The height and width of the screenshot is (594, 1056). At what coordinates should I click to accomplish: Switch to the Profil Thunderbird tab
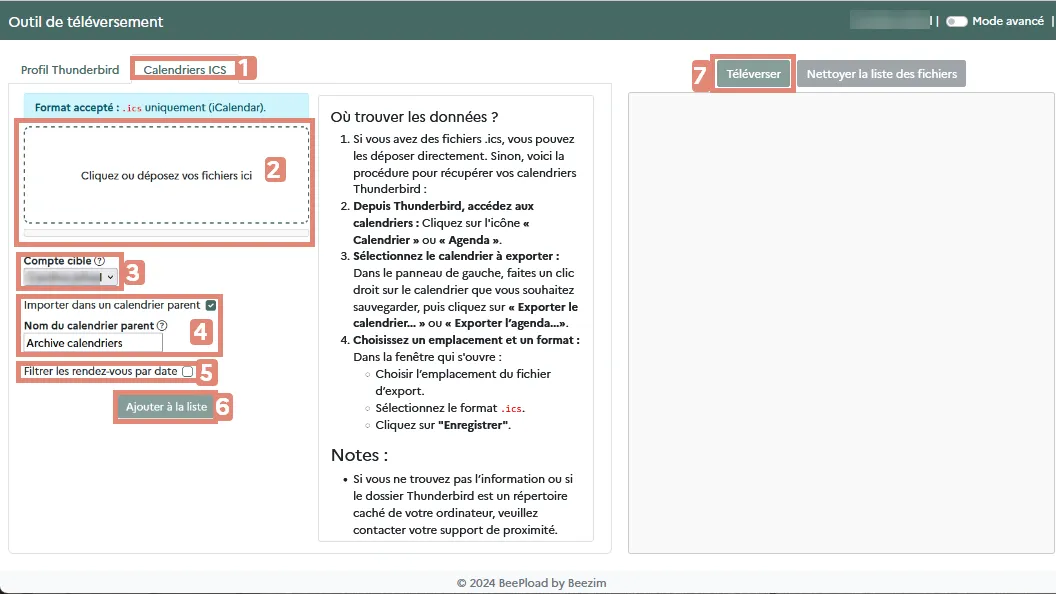pyautogui.click(x=69, y=69)
